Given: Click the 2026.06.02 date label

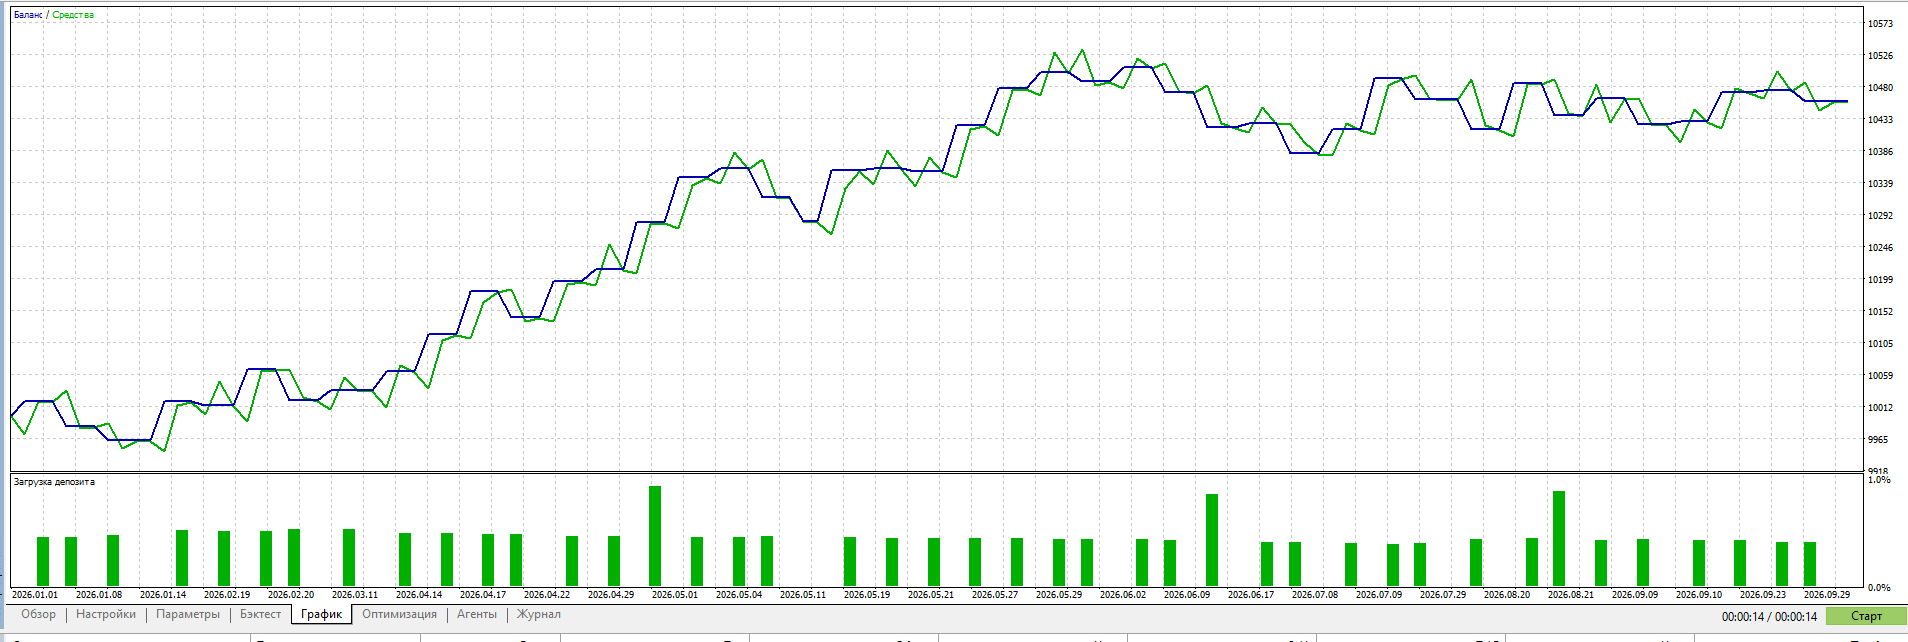Looking at the screenshot, I should (1123, 595).
